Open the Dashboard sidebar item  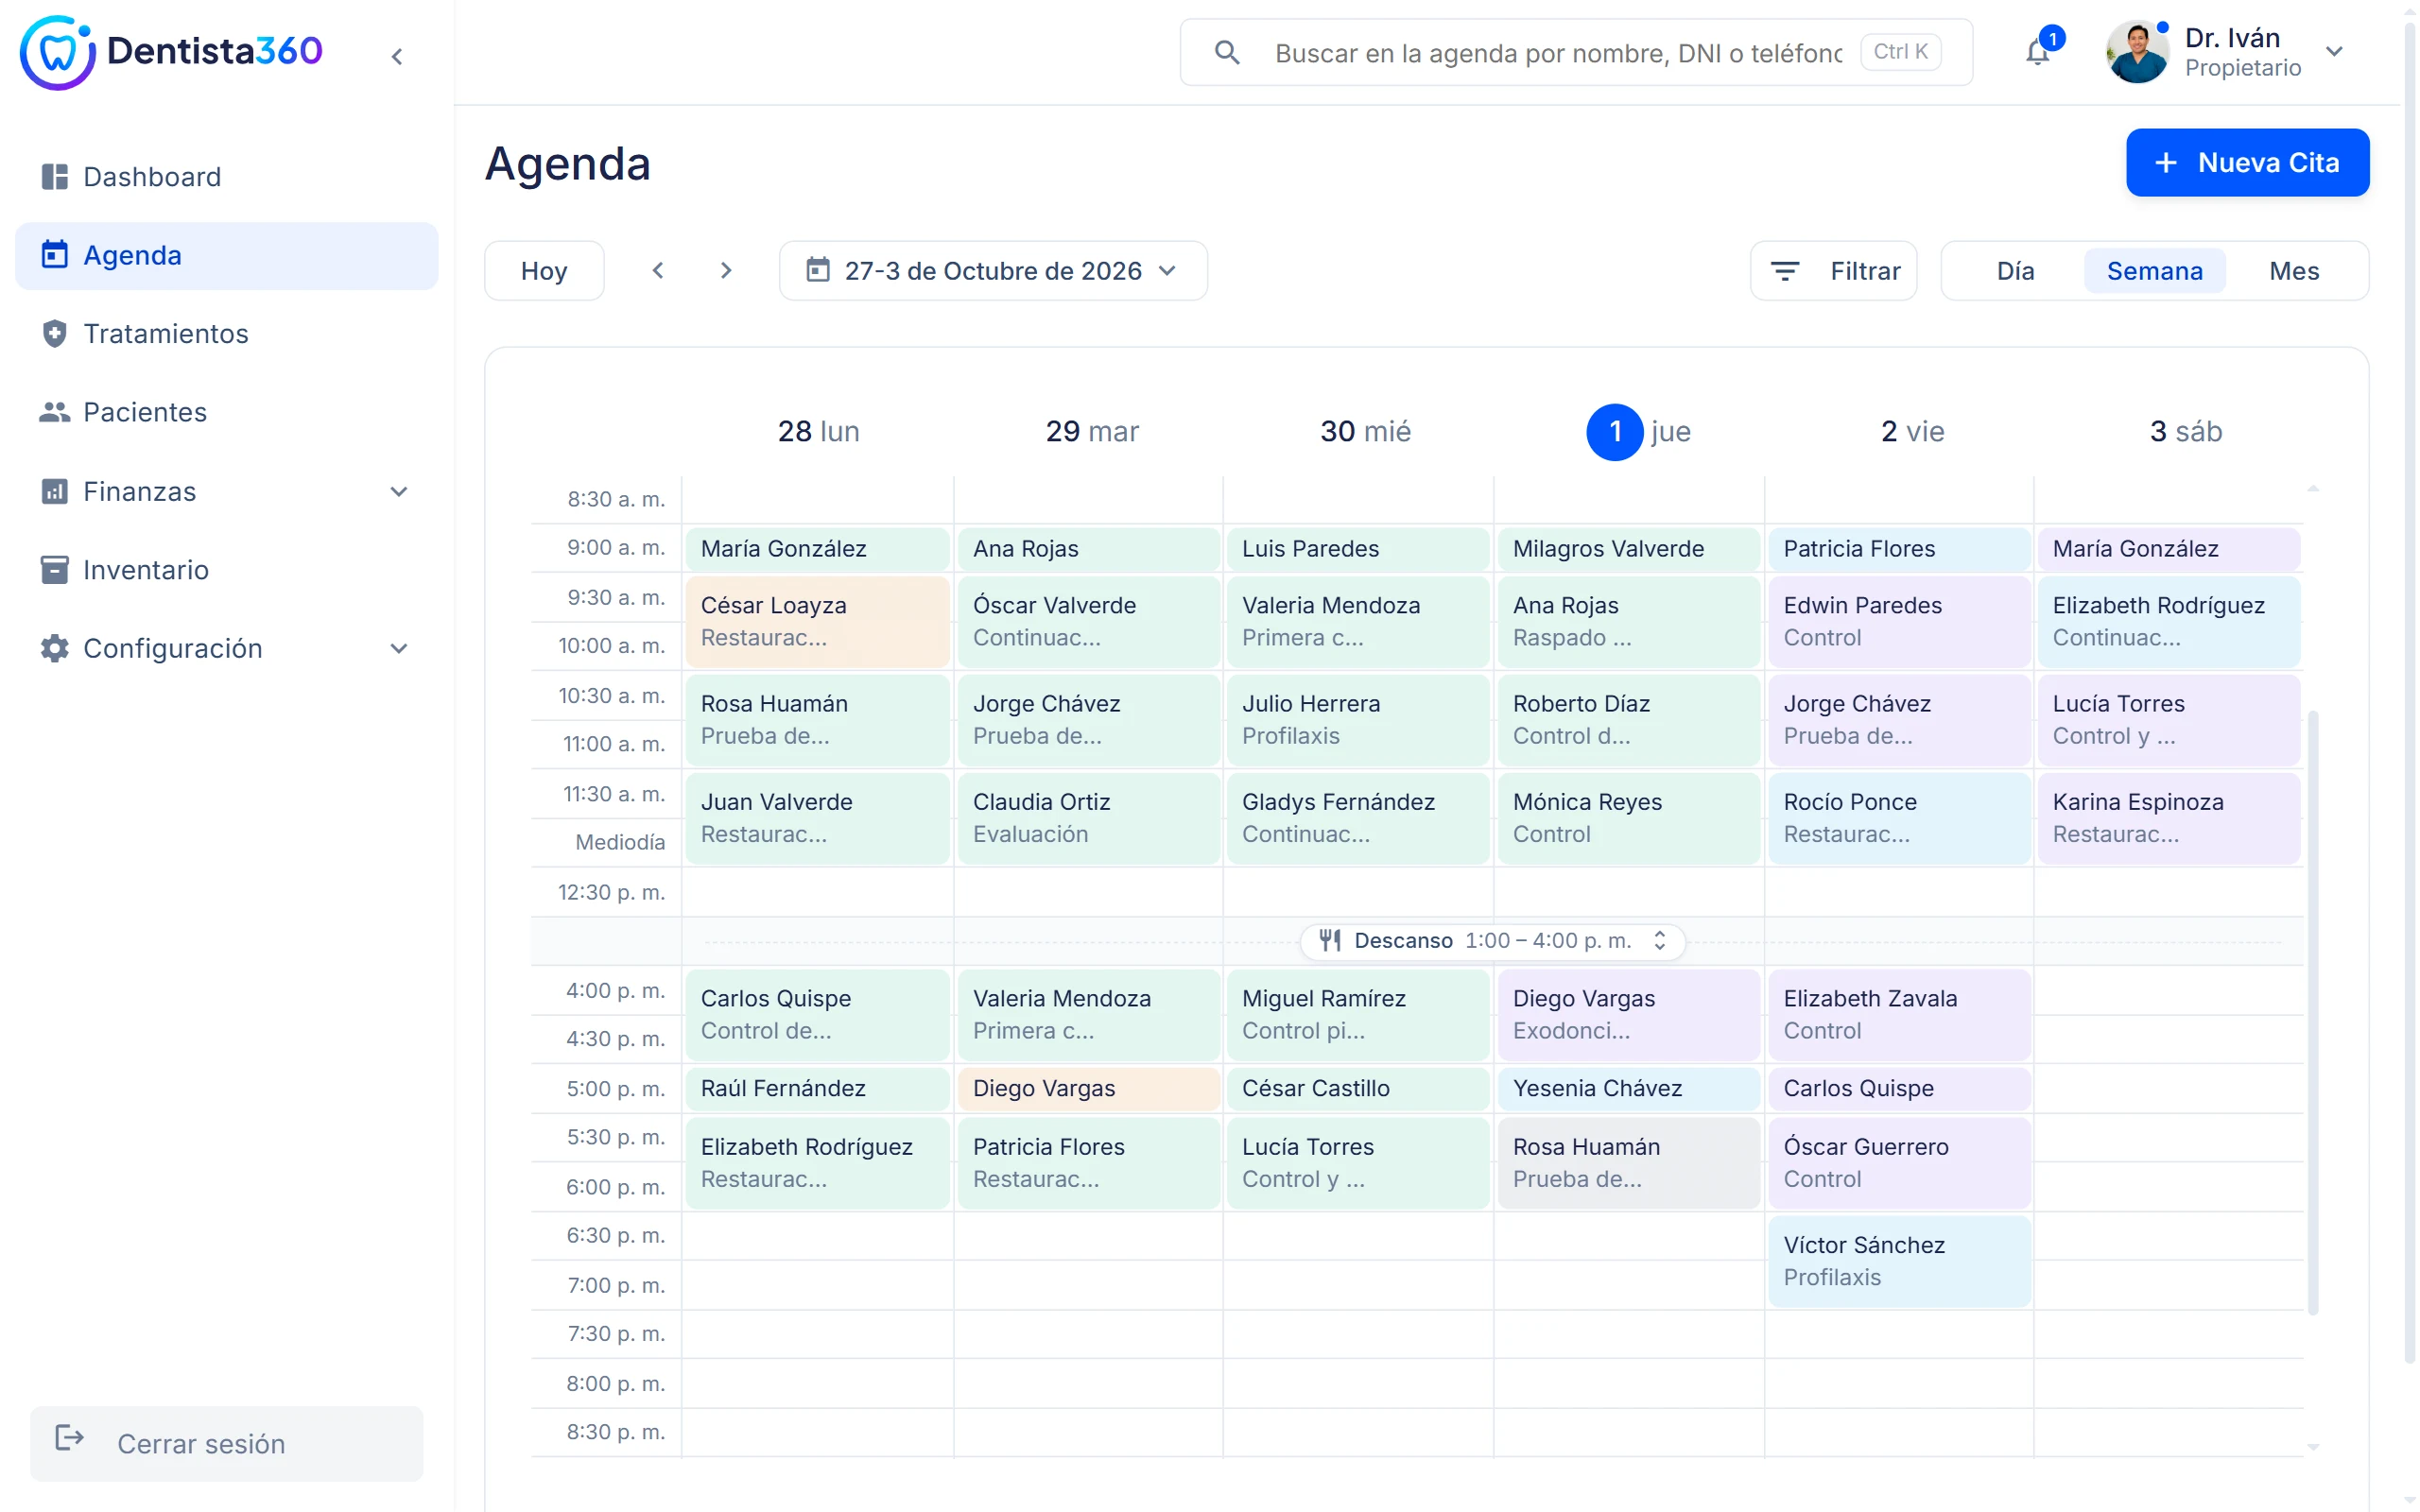pos(226,177)
